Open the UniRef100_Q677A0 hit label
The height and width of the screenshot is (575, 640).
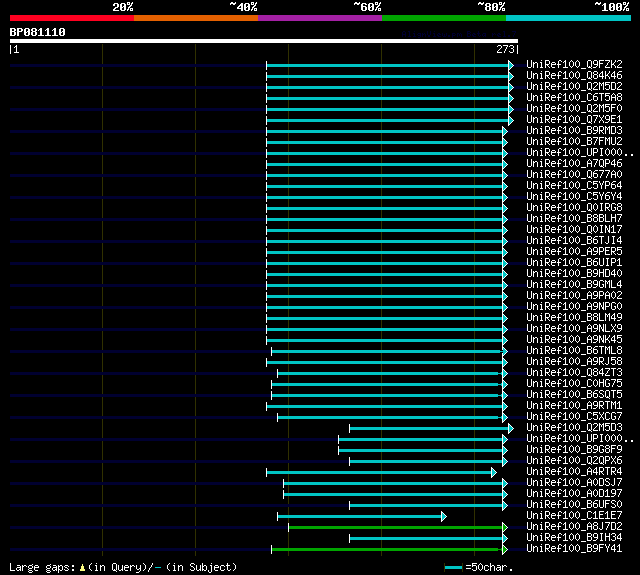point(574,175)
